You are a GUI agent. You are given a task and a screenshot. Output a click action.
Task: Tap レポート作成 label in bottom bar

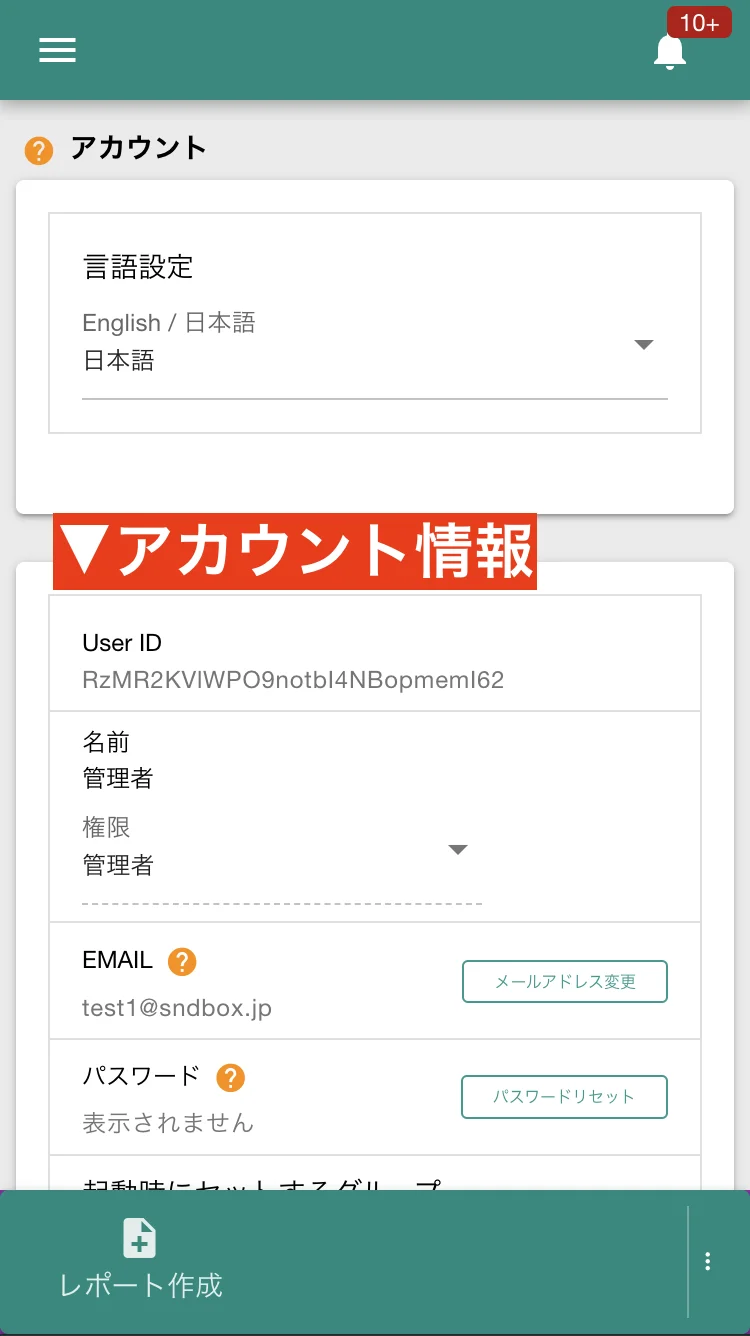point(141,1285)
